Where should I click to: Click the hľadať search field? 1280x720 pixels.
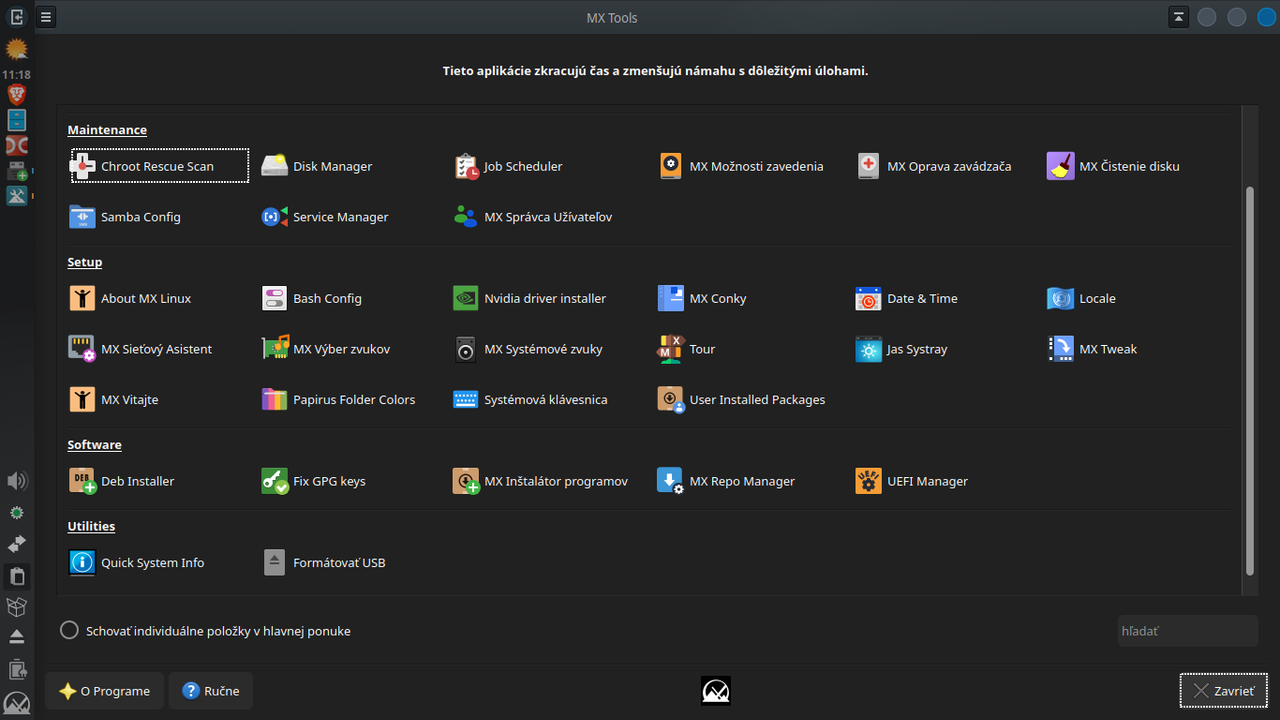pyautogui.click(x=1187, y=631)
